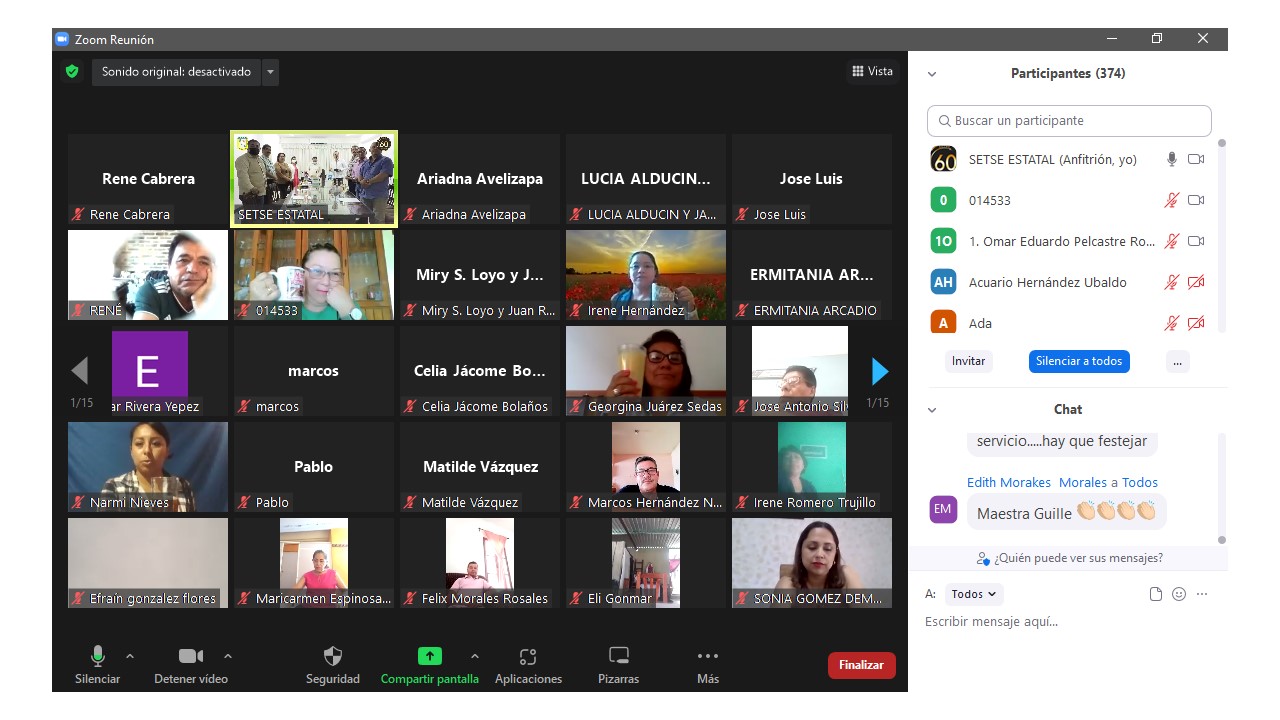Click camera icon for 014533
Screen dimensions: 1280x720
coord(1196,200)
